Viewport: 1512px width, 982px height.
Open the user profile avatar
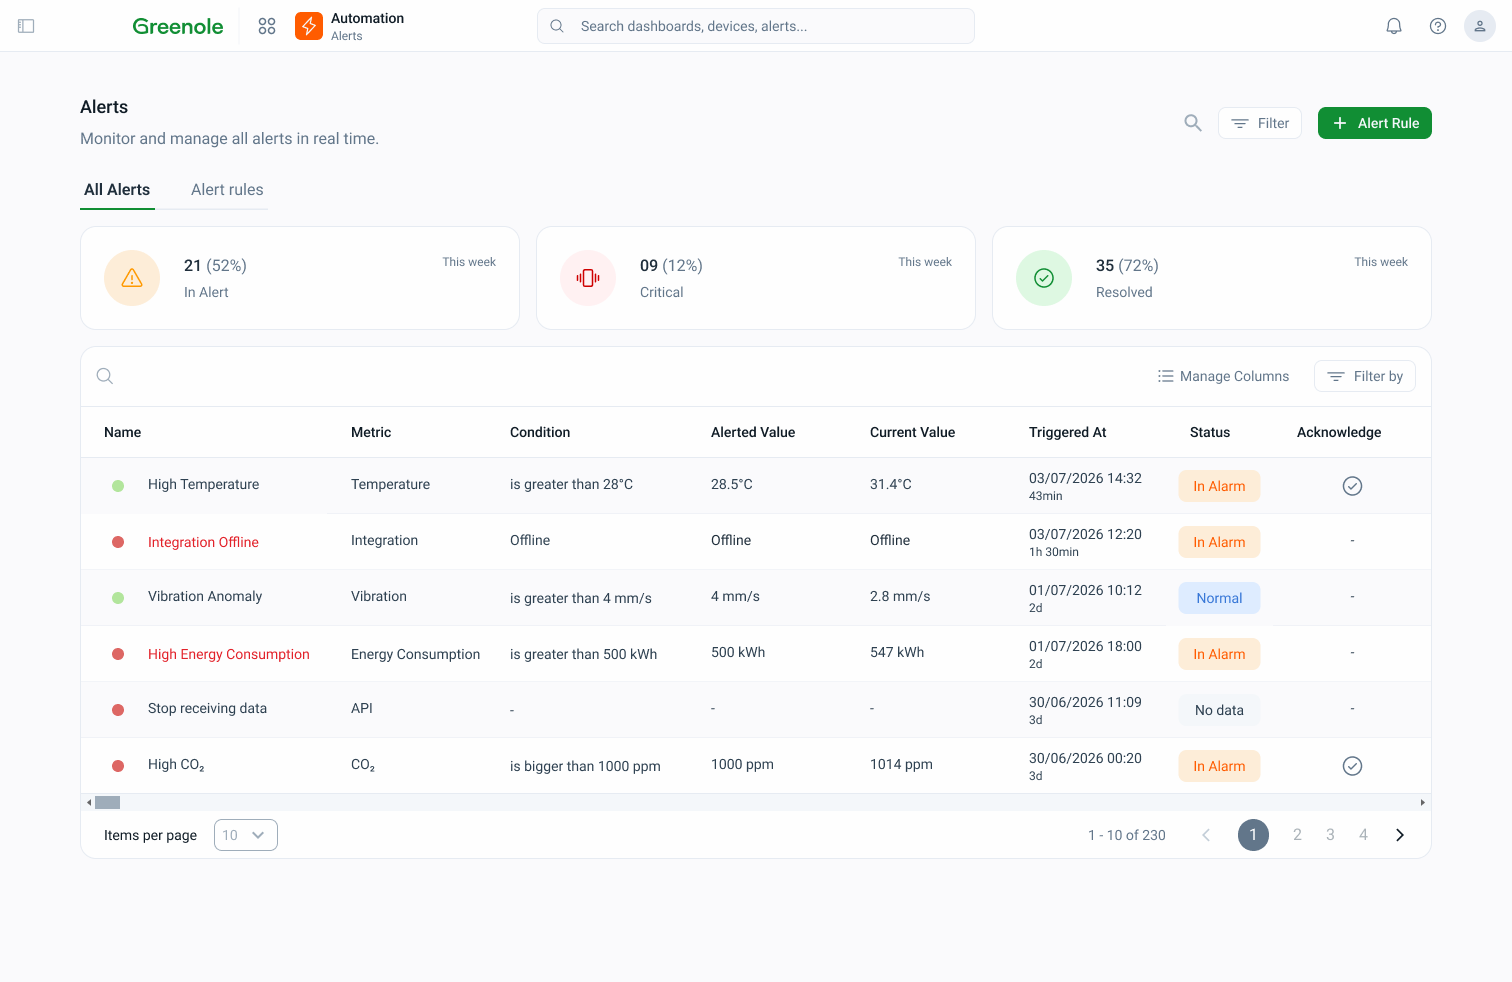click(x=1480, y=26)
